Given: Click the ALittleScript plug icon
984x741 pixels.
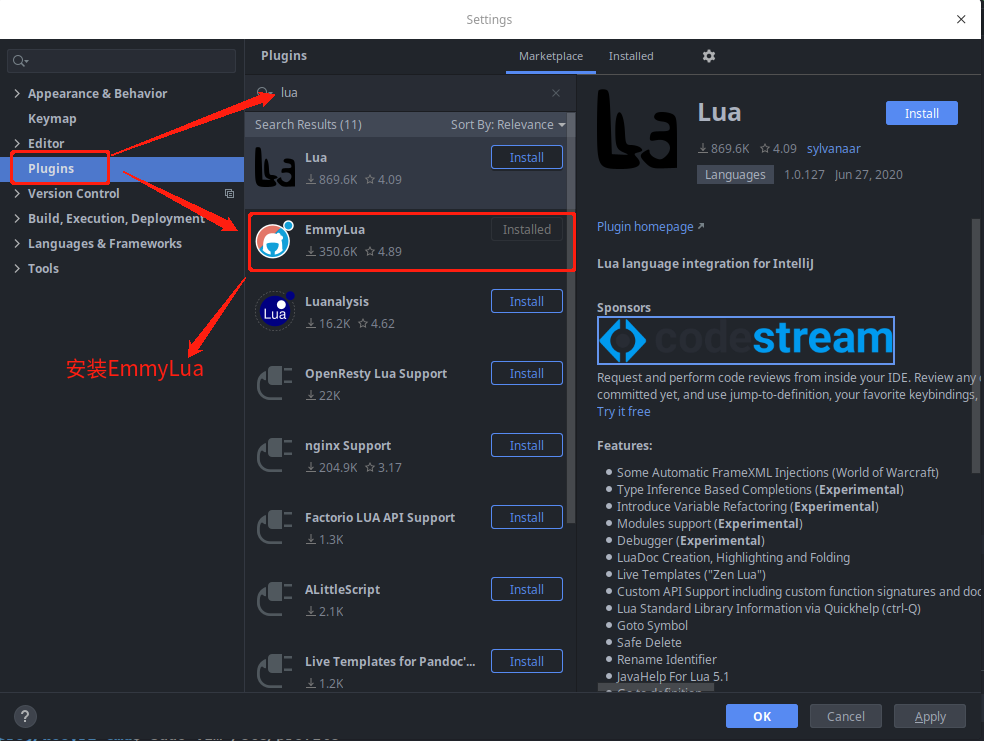Looking at the screenshot, I should pos(275,599).
